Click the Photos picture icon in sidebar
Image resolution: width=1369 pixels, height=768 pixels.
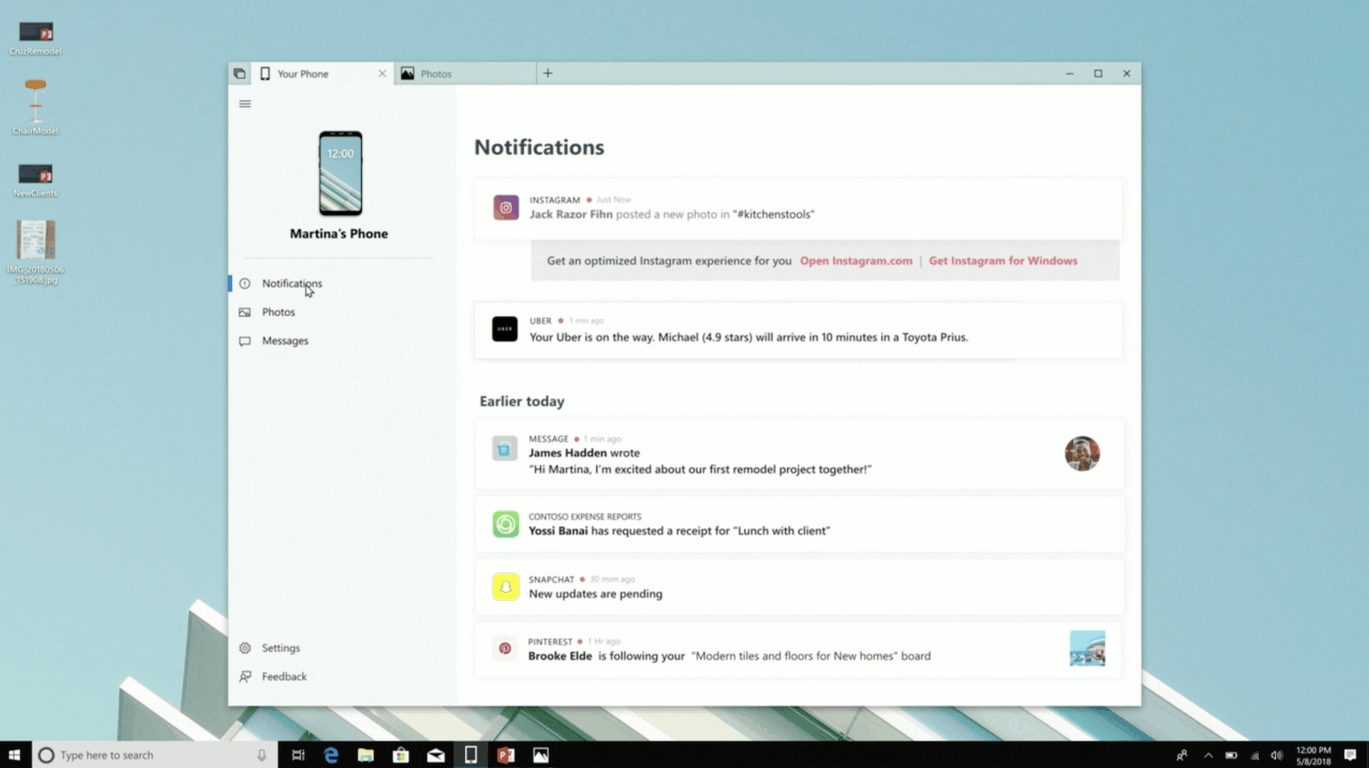tap(245, 312)
